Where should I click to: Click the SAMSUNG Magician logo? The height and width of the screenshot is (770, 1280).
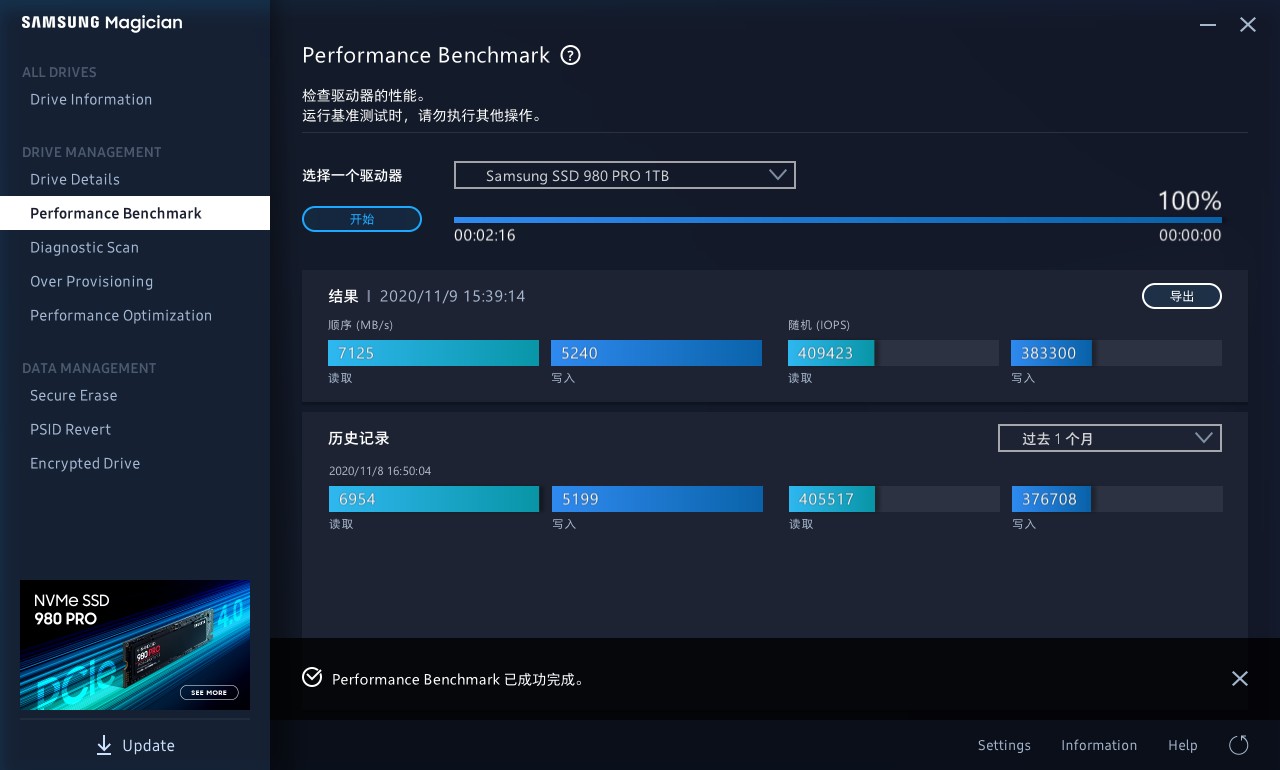[x=102, y=23]
